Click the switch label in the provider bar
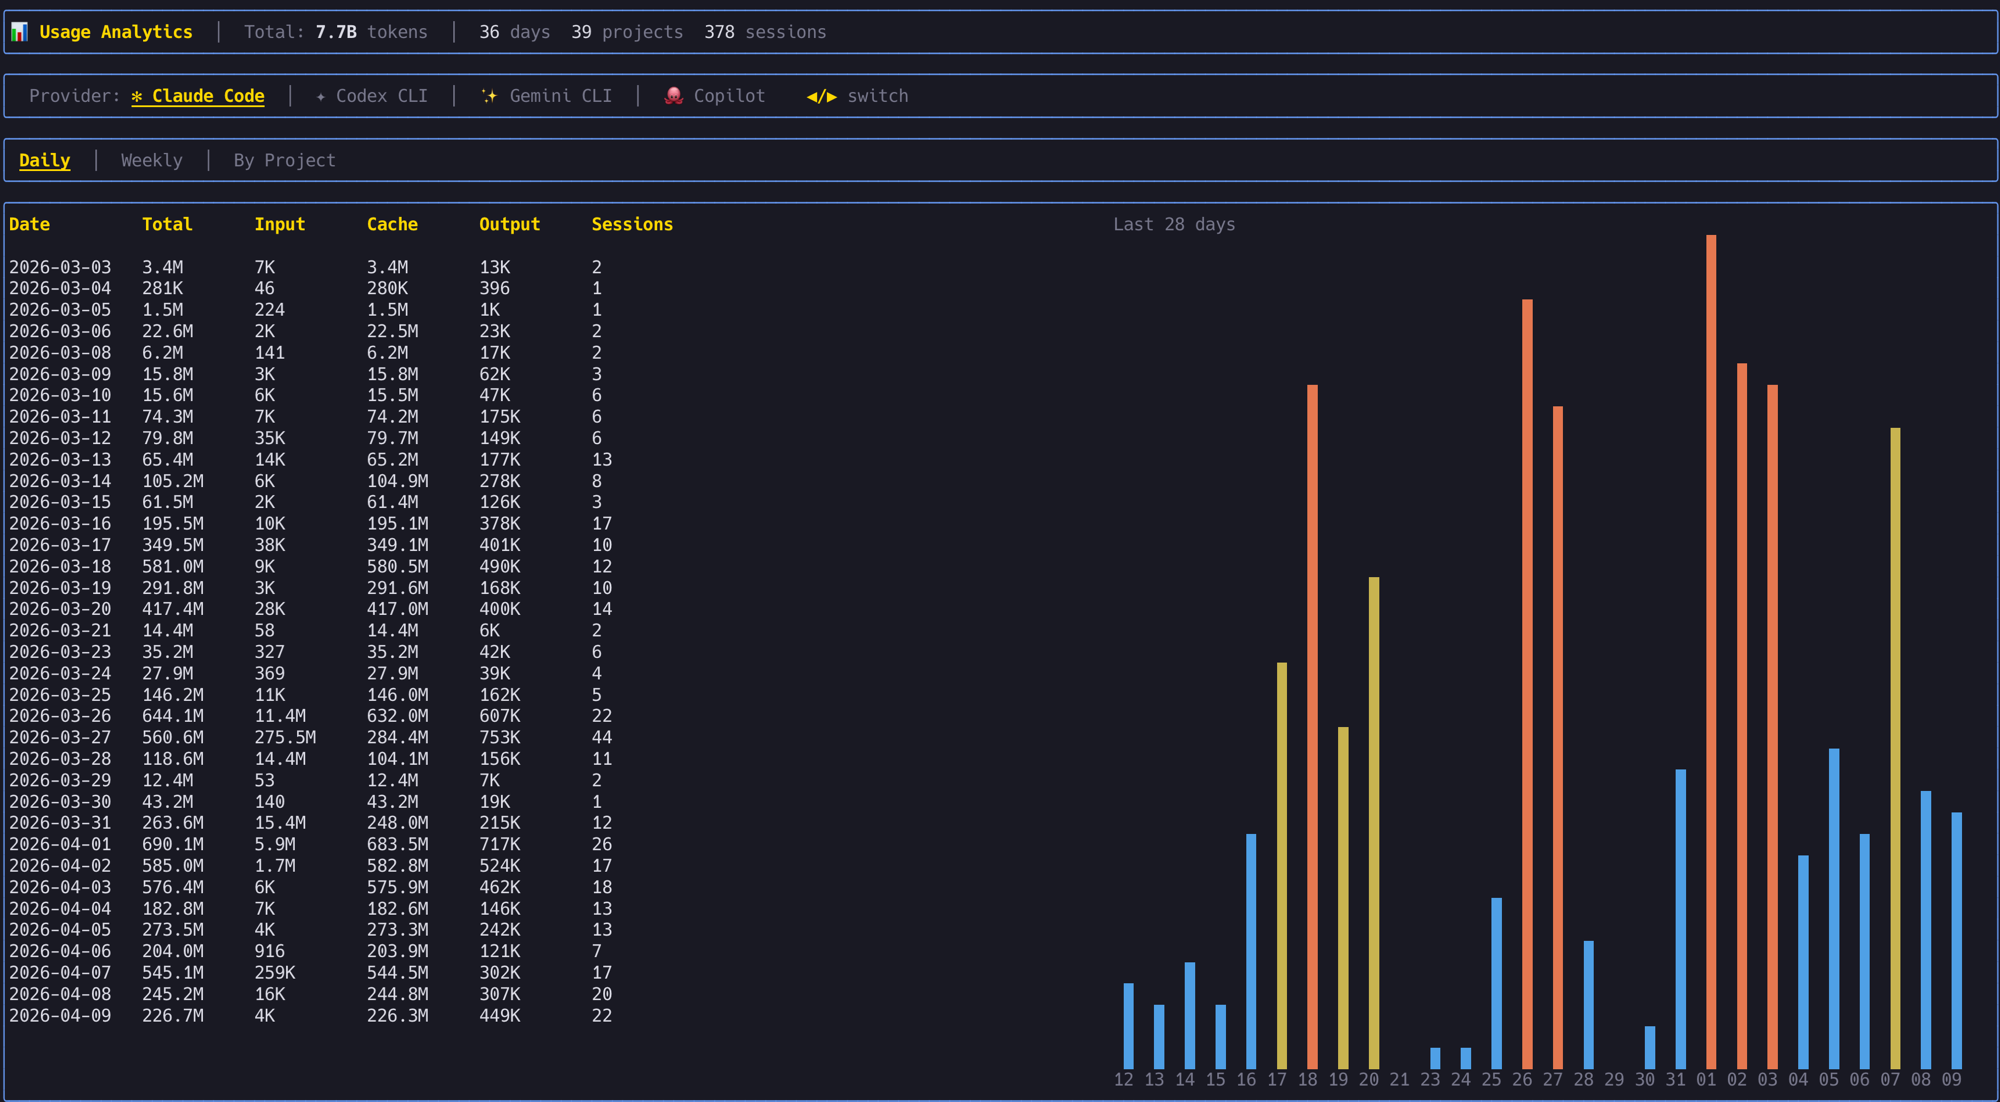 [877, 96]
